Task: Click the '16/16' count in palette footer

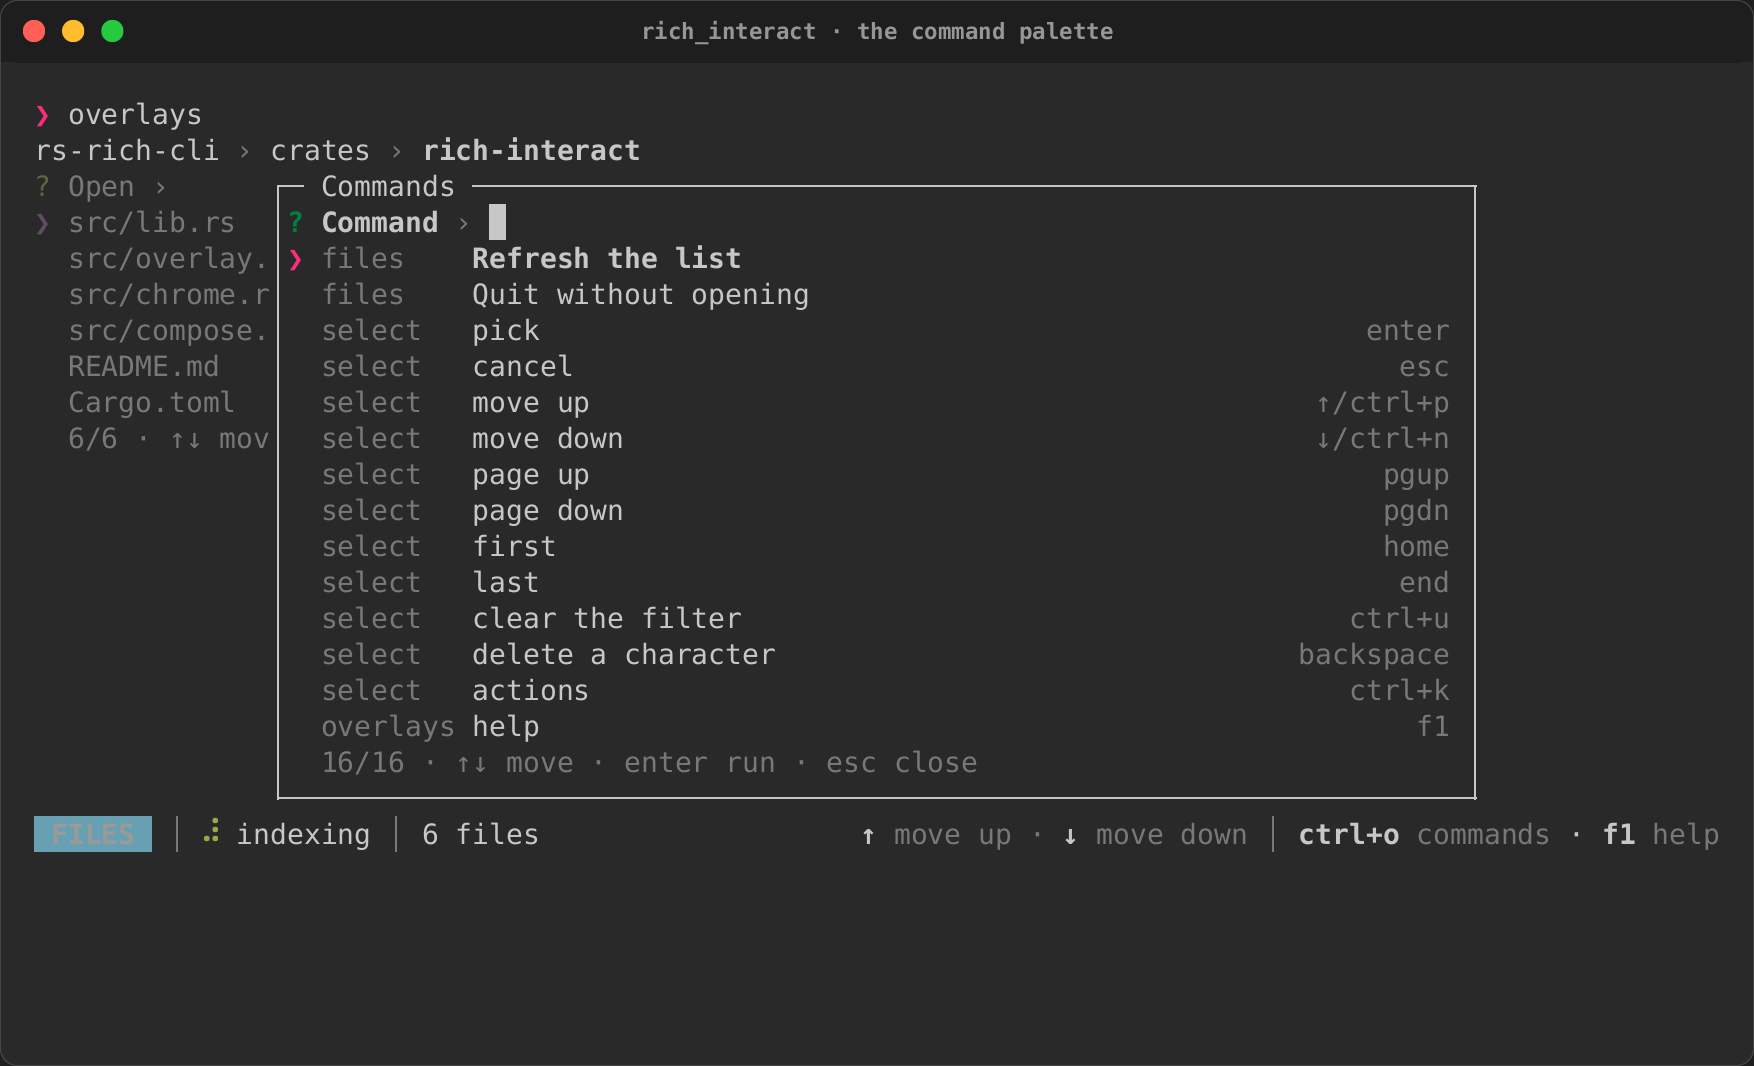Action: [x=363, y=763]
